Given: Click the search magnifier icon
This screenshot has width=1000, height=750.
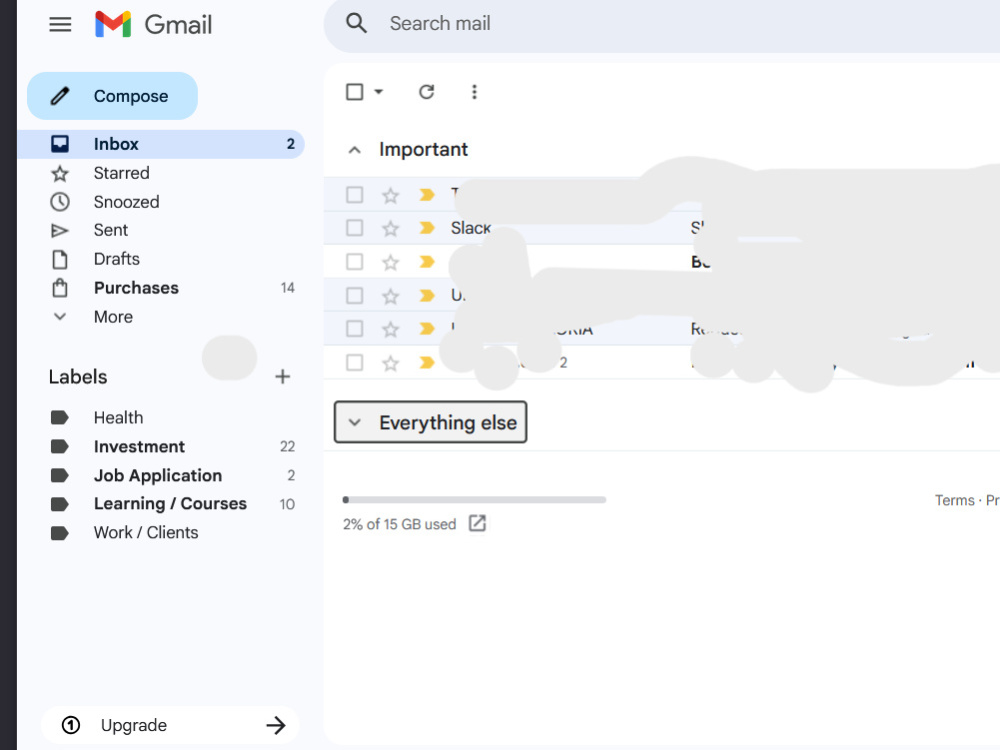Looking at the screenshot, I should click(356, 24).
